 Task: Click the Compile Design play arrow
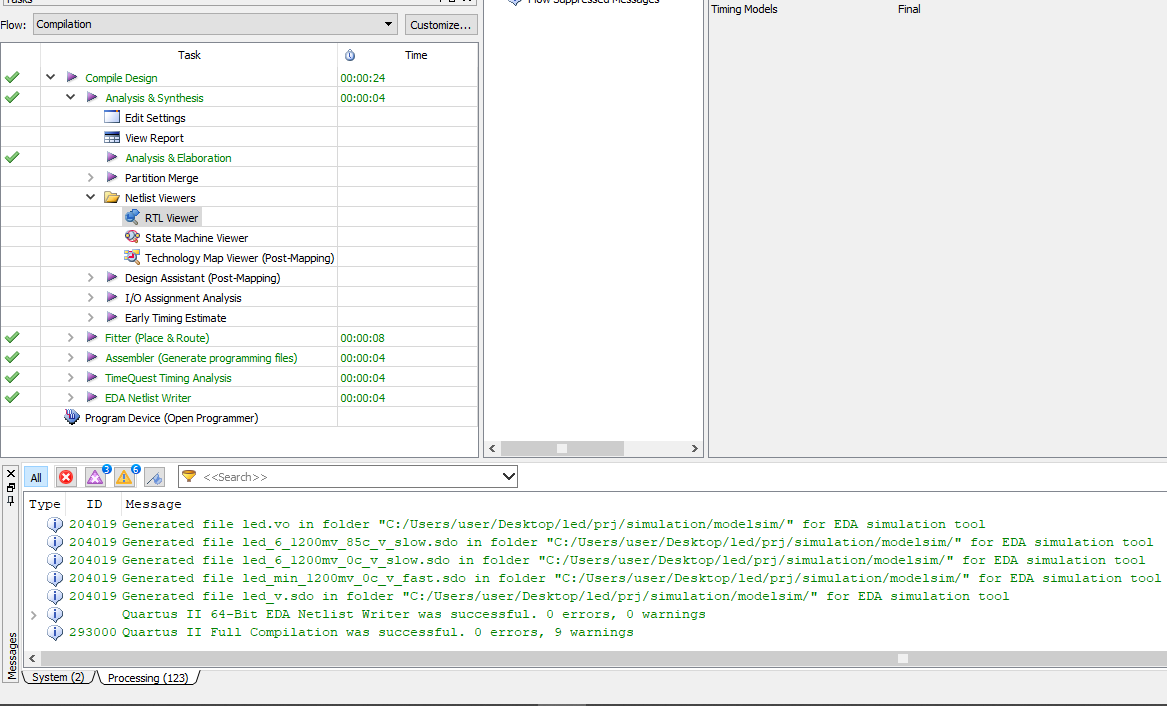72,77
